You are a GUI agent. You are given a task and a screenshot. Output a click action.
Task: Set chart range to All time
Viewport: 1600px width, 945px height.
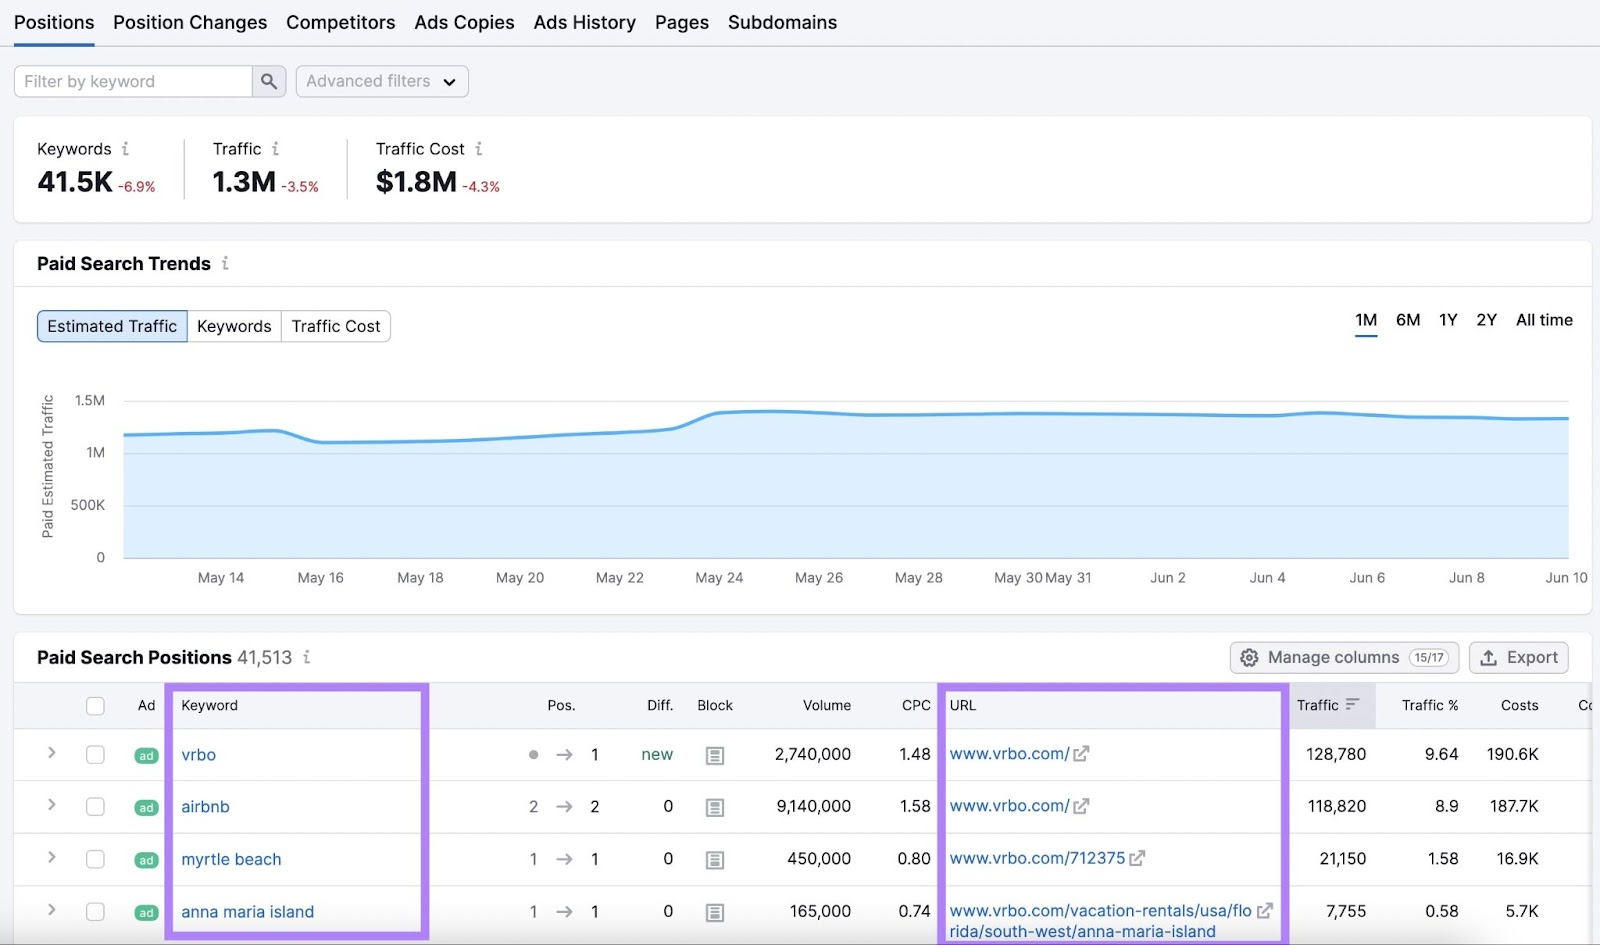tap(1544, 320)
